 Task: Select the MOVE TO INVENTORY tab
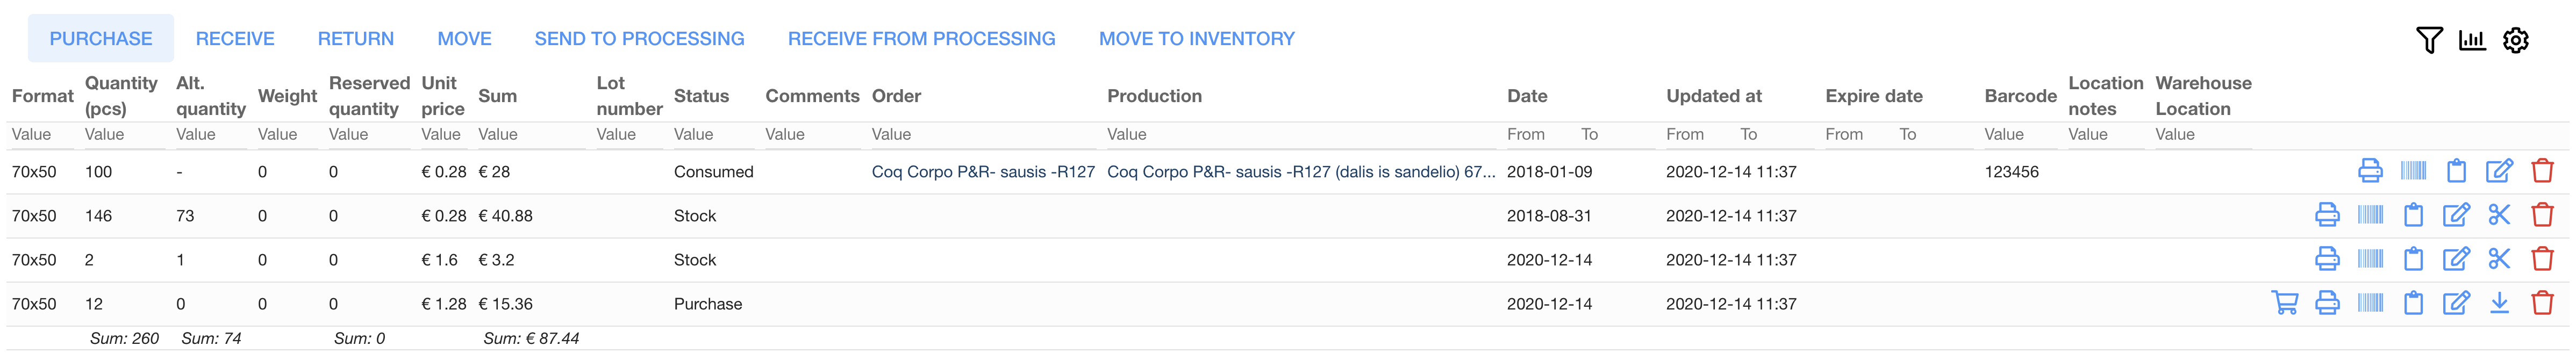pos(1196,39)
